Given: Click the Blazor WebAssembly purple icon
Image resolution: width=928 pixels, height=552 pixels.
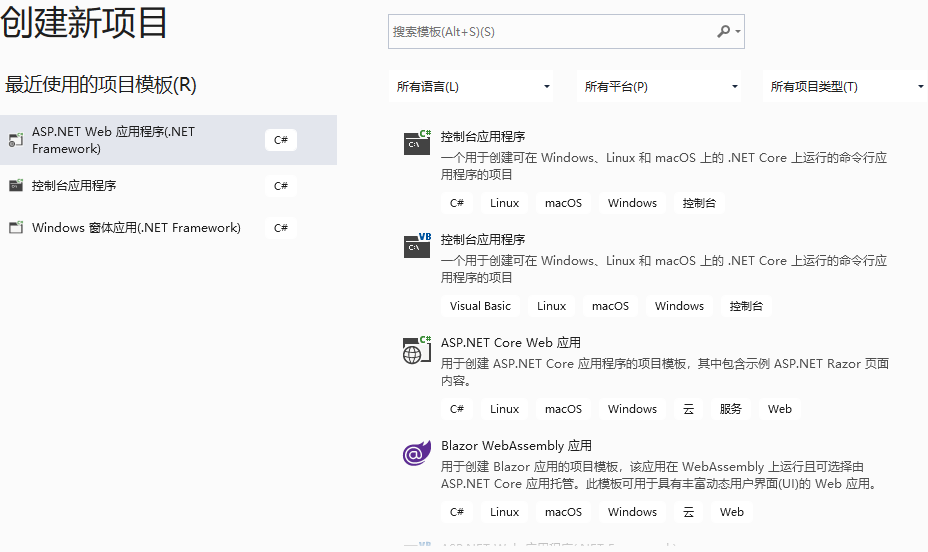Looking at the screenshot, I should click(x=417, y=453).
